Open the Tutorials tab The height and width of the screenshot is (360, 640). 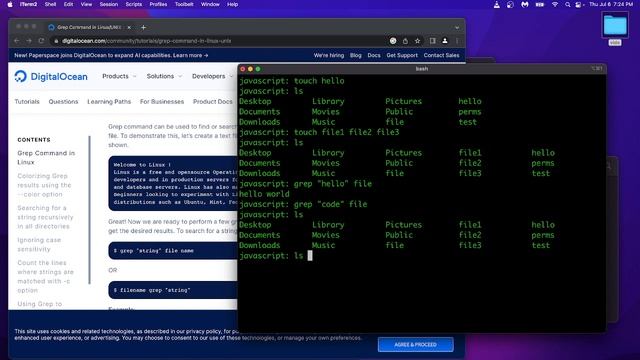pos(27,102)
